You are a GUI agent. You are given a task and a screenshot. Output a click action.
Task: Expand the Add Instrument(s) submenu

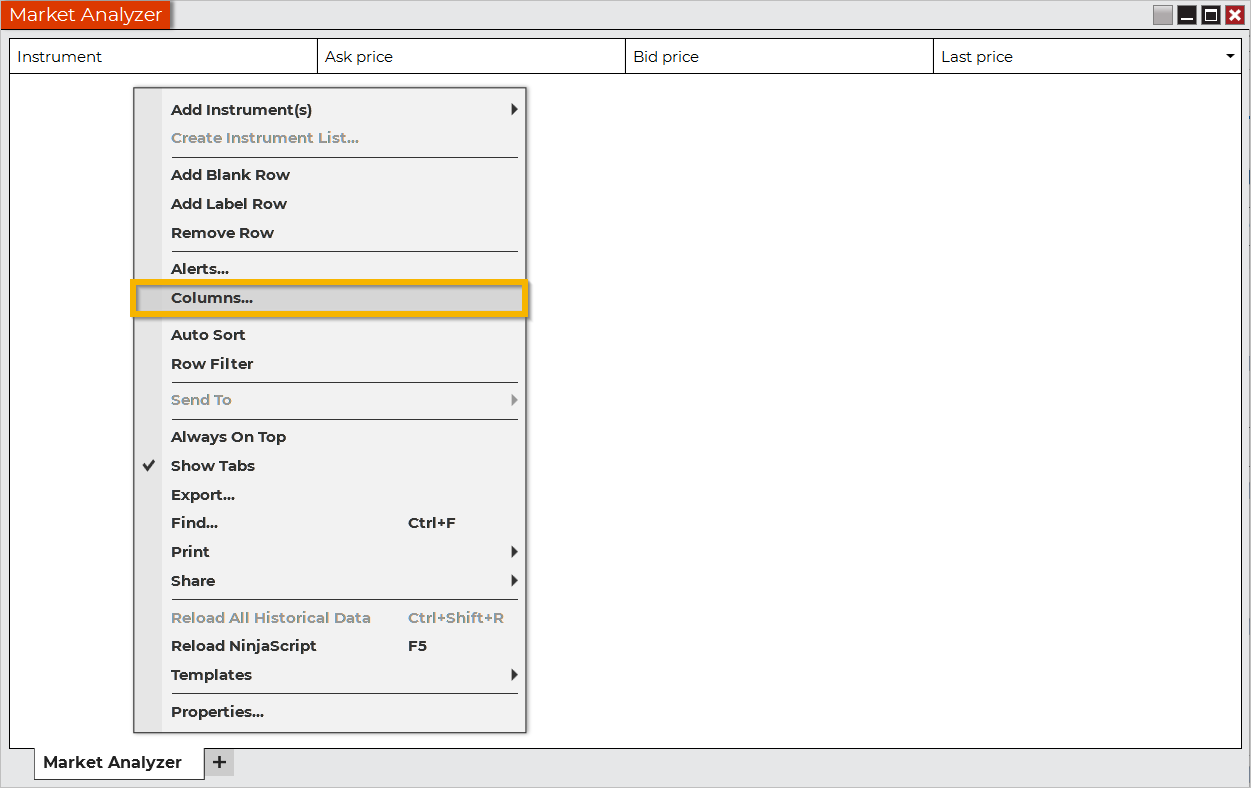click(x=514, y=110)
